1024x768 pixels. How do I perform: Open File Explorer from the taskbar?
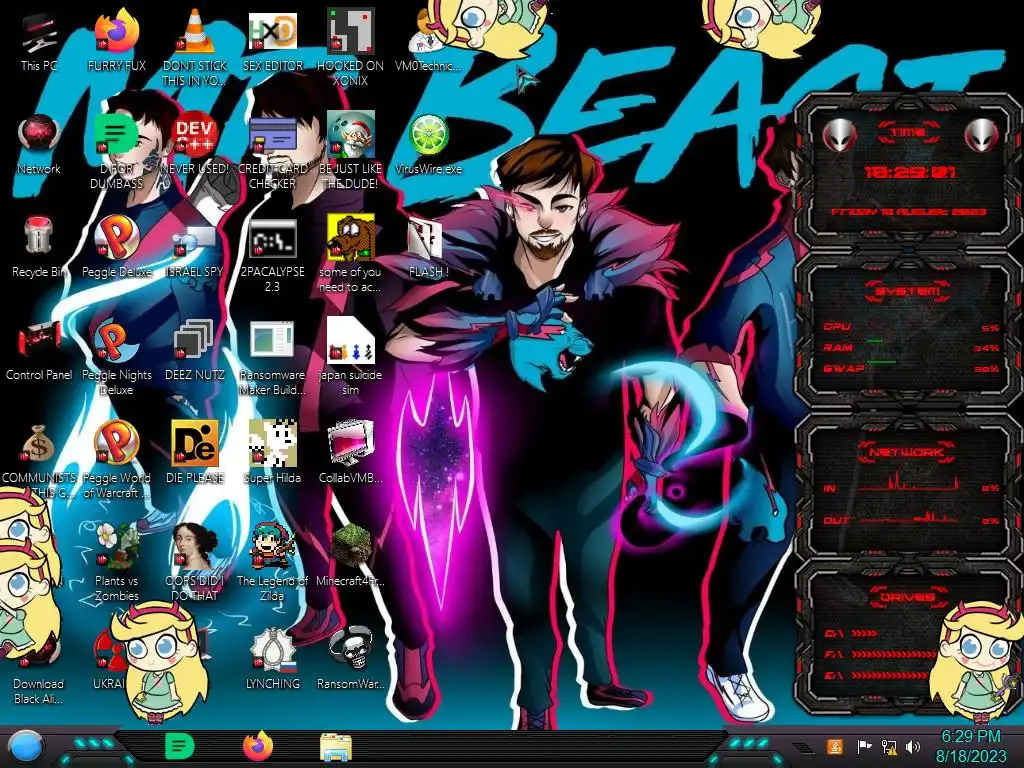tap(336, 747)
